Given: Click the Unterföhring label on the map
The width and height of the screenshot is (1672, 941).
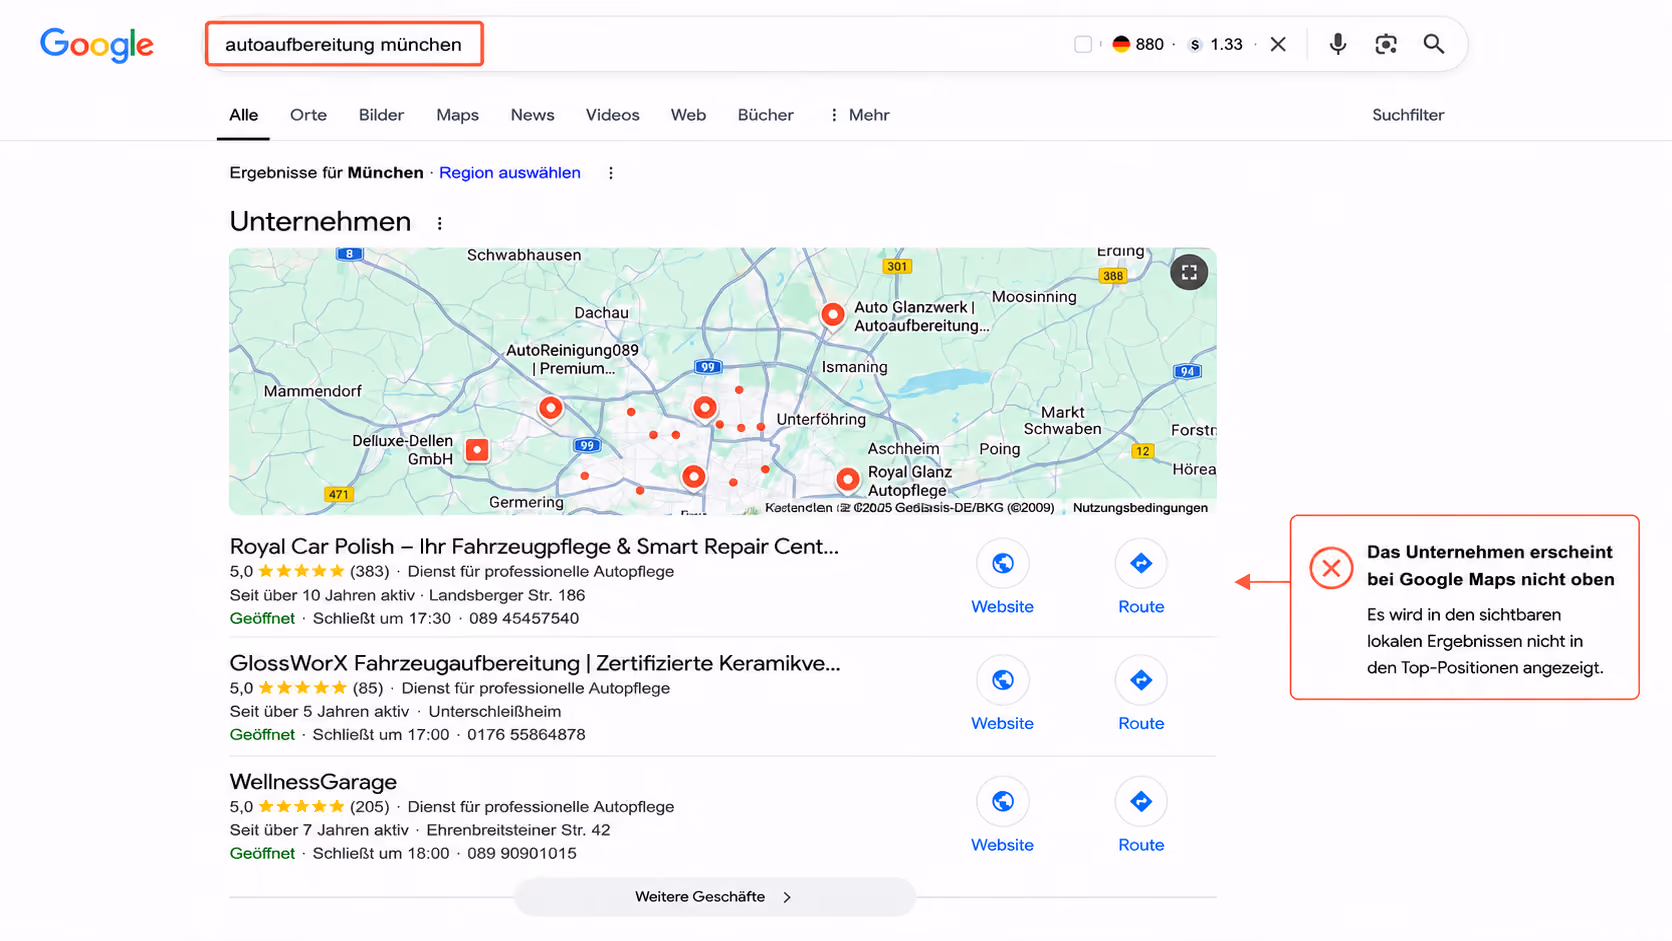Looking at the screenshot, I should (x=821, y=419).
